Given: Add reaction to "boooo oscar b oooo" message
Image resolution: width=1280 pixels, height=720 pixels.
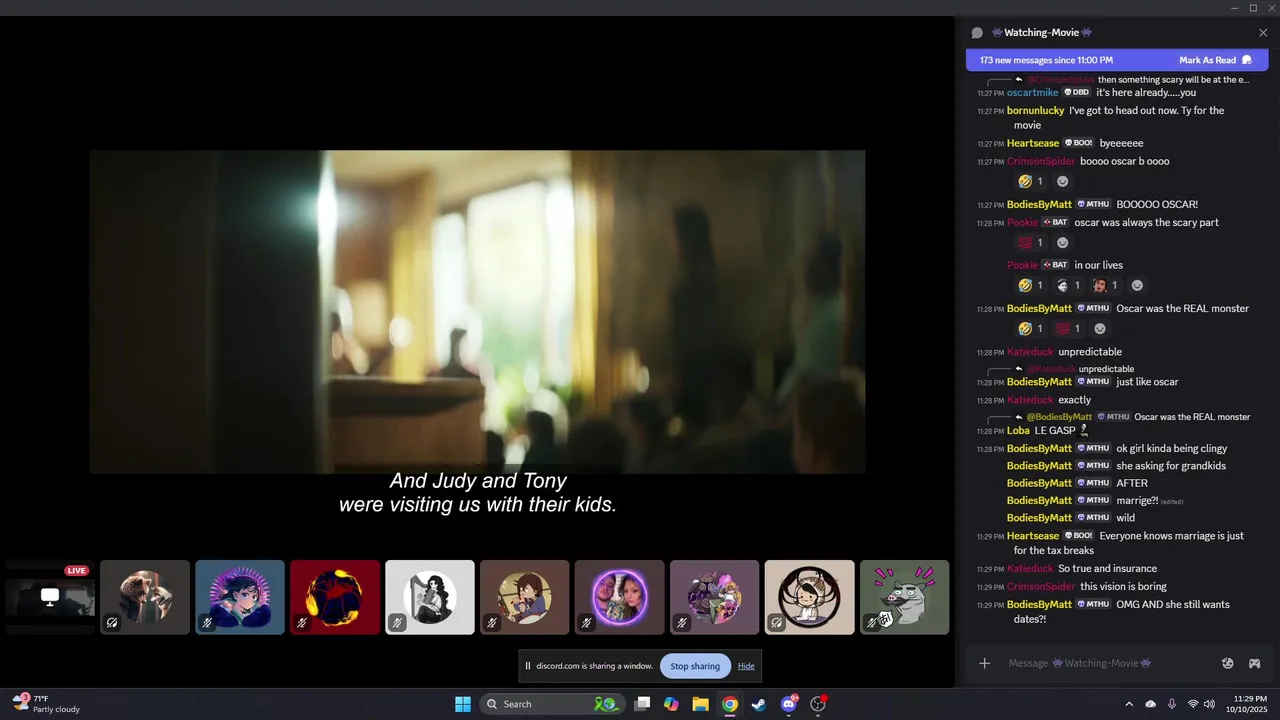Looking at the screenshot, I should [x=1063, y=181].
